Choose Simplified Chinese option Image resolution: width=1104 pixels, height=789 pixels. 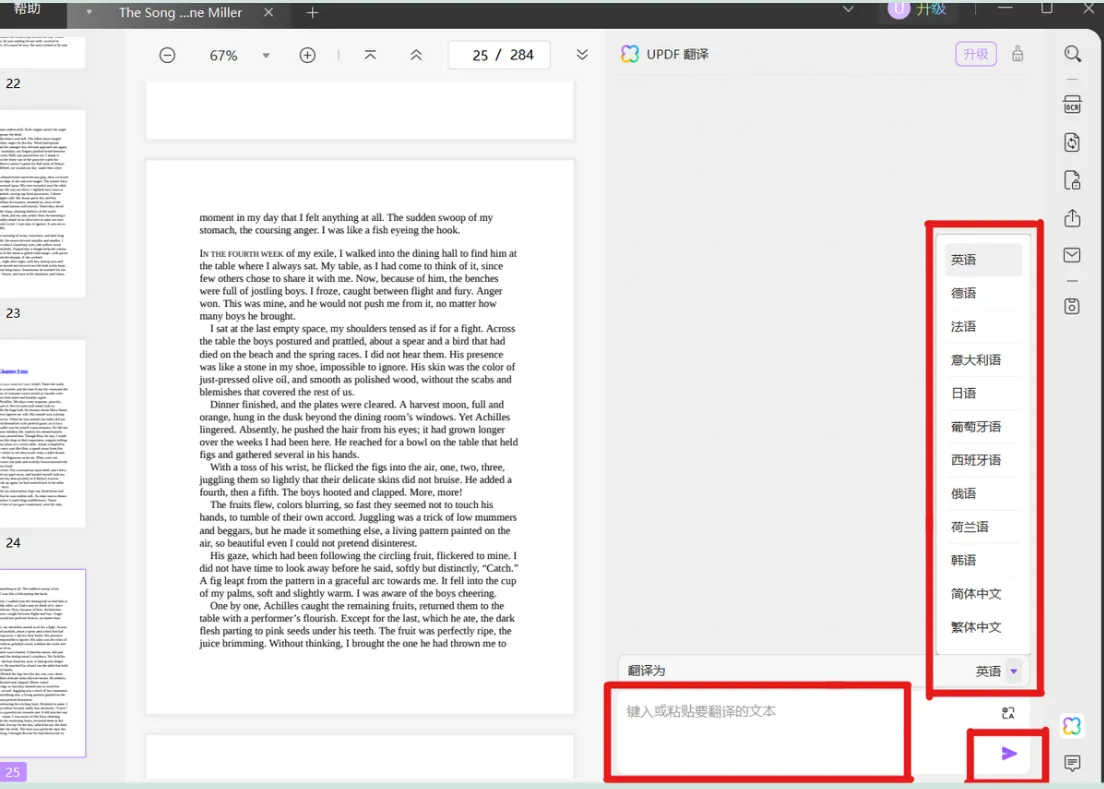coord(982,594)
